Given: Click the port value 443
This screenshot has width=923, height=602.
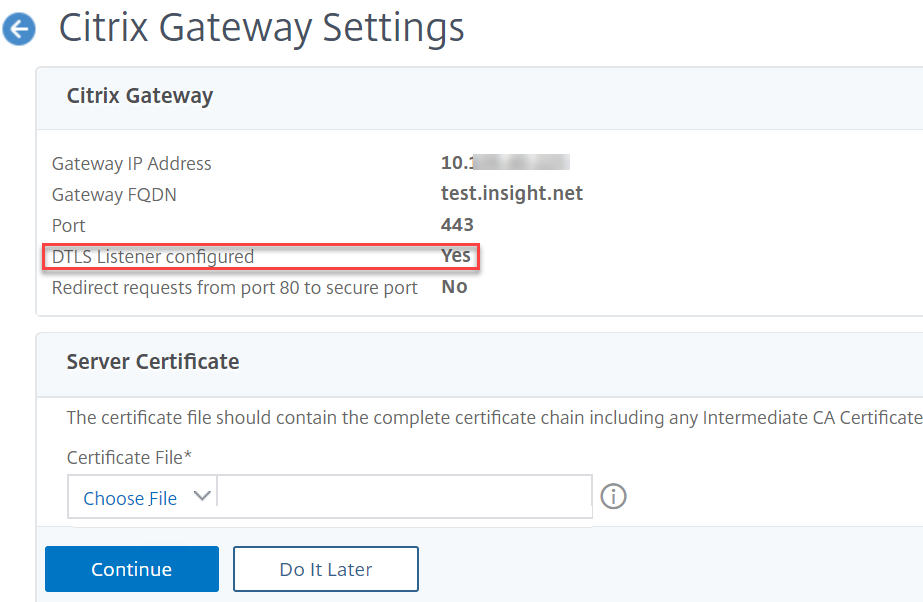Looking at the screenshot, I should pyautogui.click(x=457, y=225).
